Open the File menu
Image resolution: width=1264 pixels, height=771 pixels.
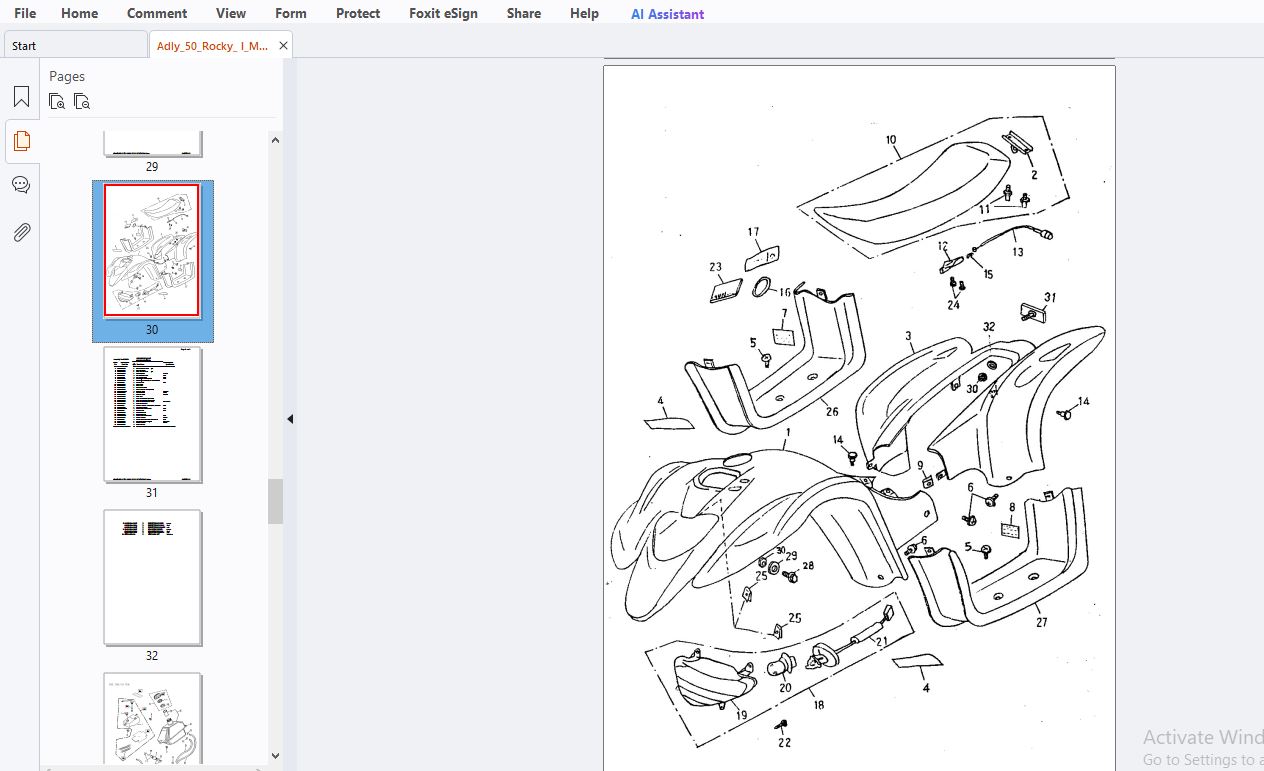pyautogui.click(x=25, y=13)
